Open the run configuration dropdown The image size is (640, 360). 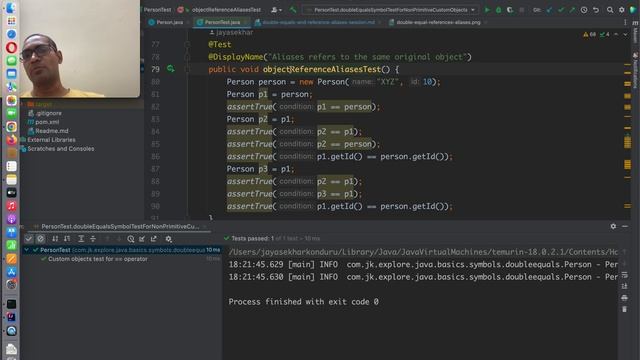(390, 10)
